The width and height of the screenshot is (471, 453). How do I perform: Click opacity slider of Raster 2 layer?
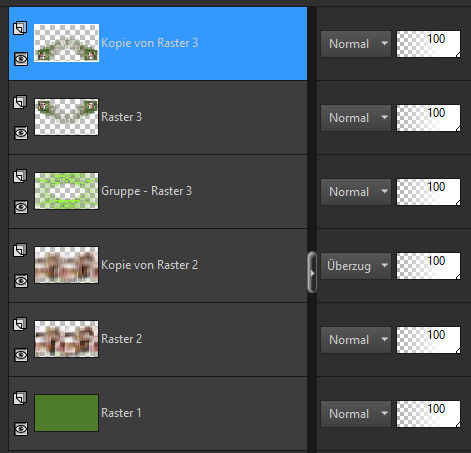428,340
